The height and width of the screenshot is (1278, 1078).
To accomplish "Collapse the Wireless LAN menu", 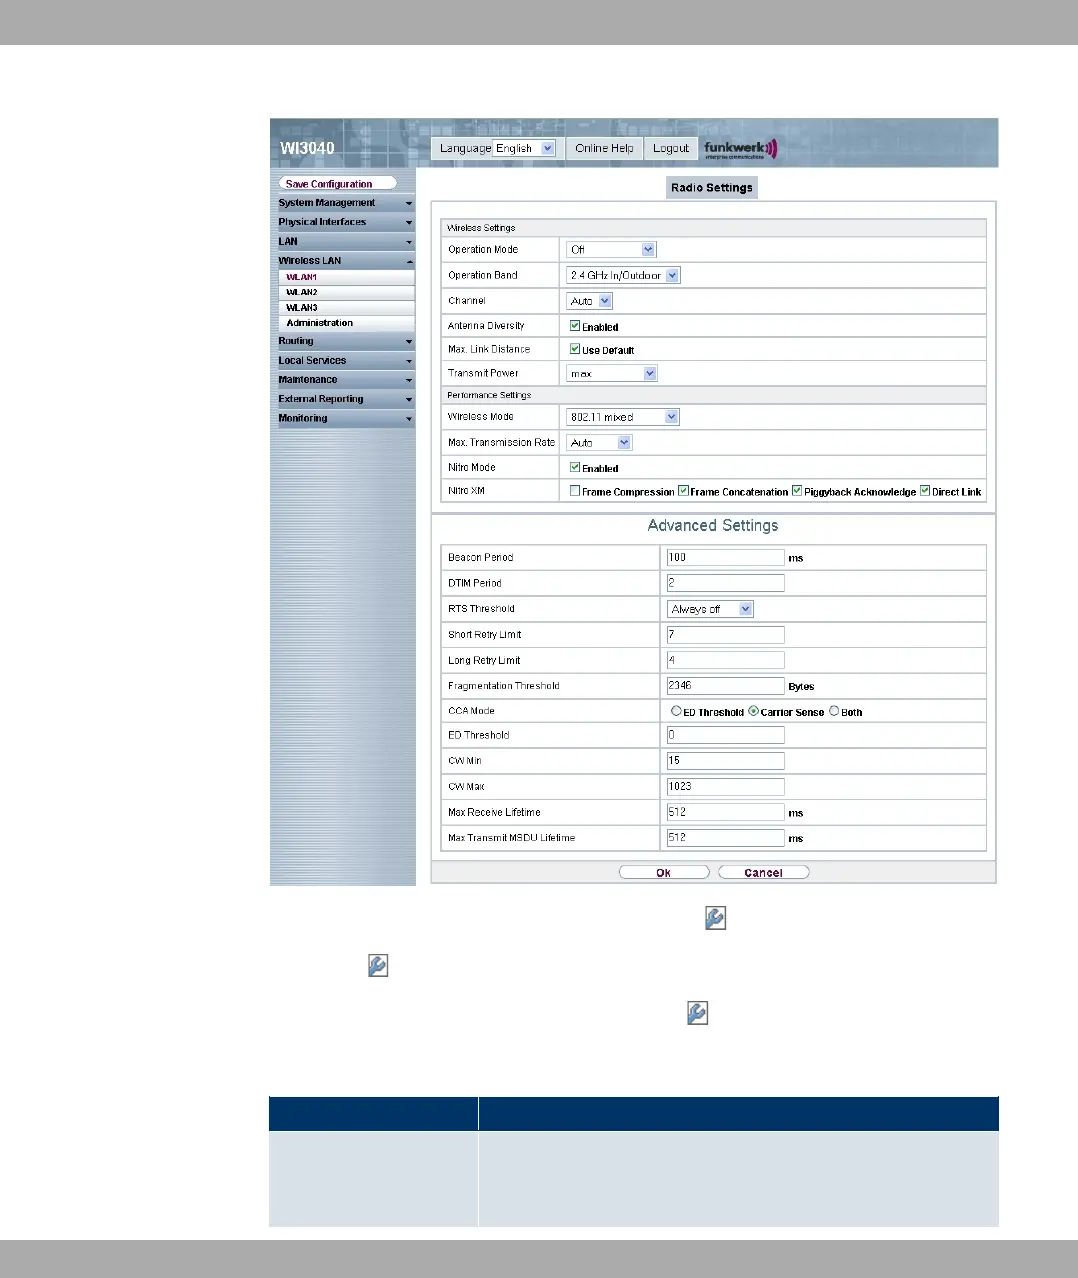I will pos(345,261).
